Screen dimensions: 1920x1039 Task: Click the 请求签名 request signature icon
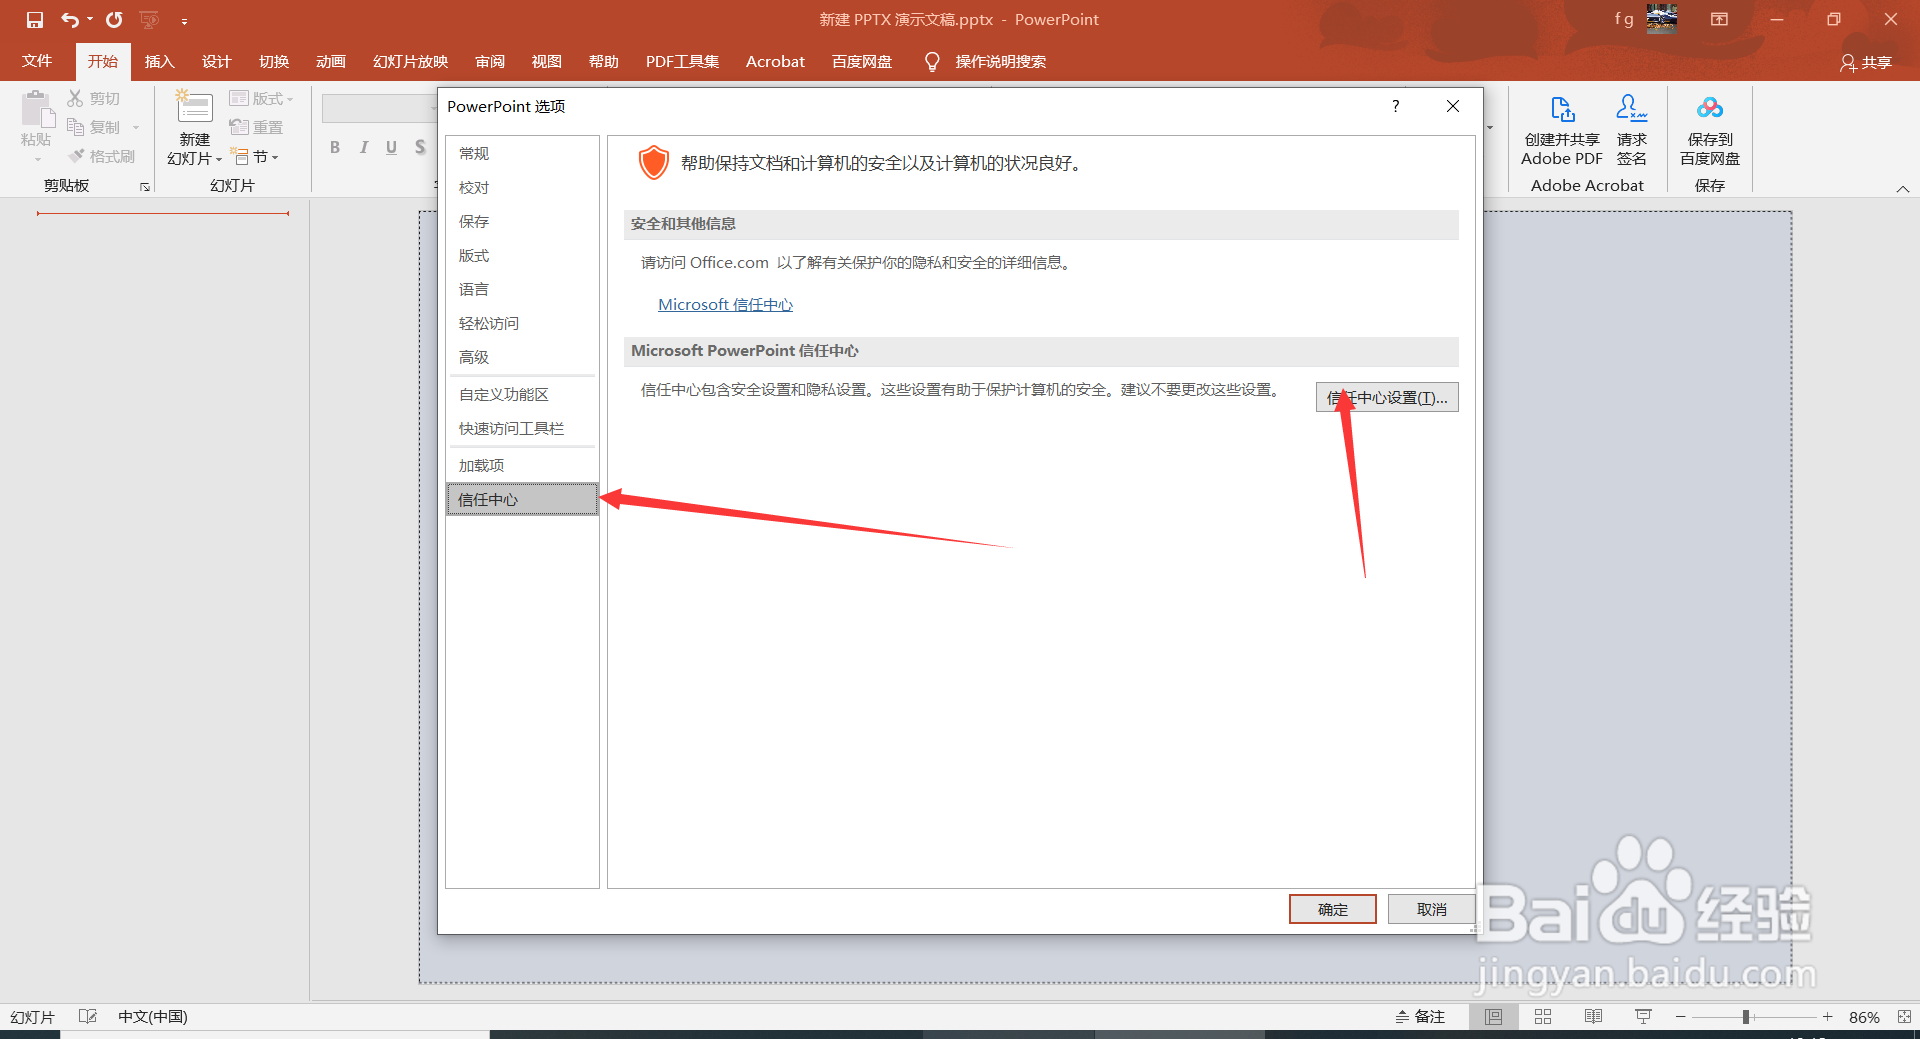coord(1631,108)
